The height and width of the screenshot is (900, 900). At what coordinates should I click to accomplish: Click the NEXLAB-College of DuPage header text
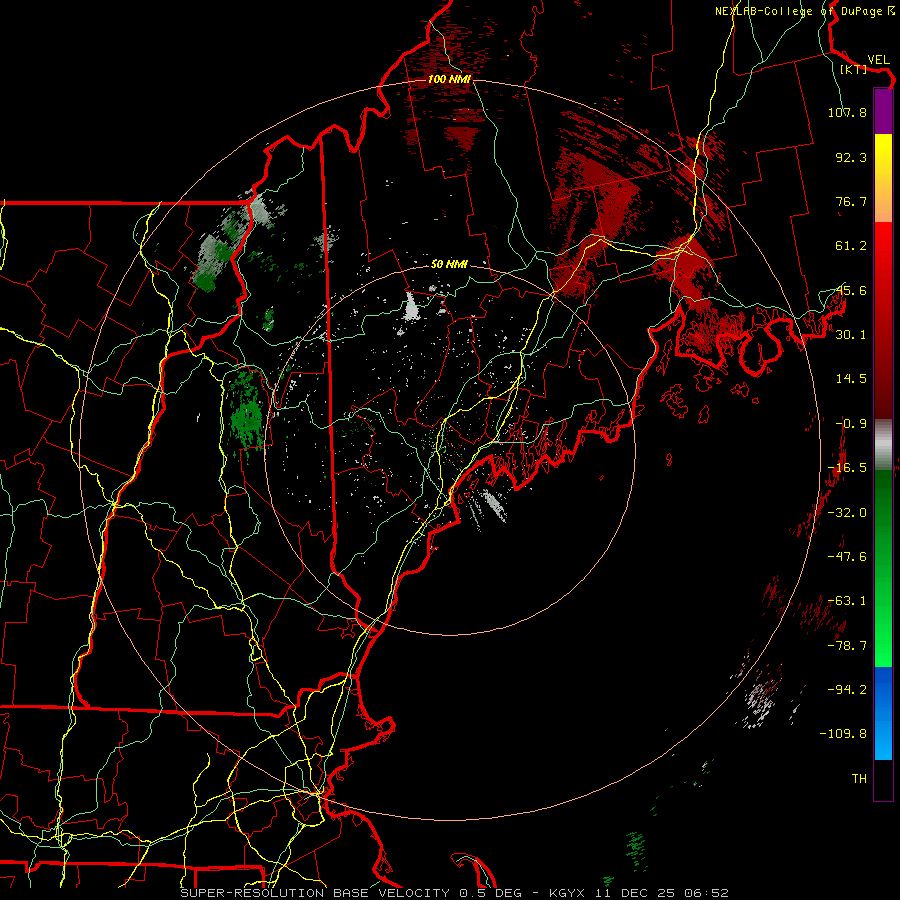tap(805, 11)
